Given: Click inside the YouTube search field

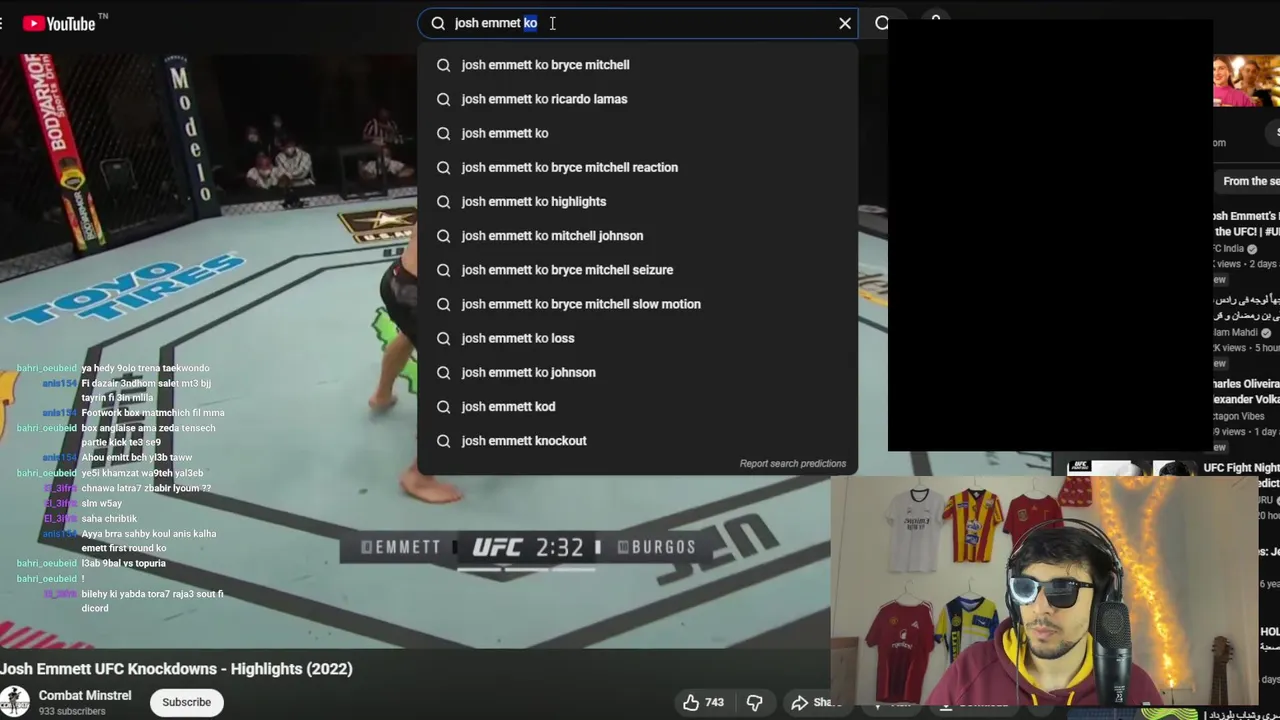Looking at the screenshot, I should (x=640, y=23).
